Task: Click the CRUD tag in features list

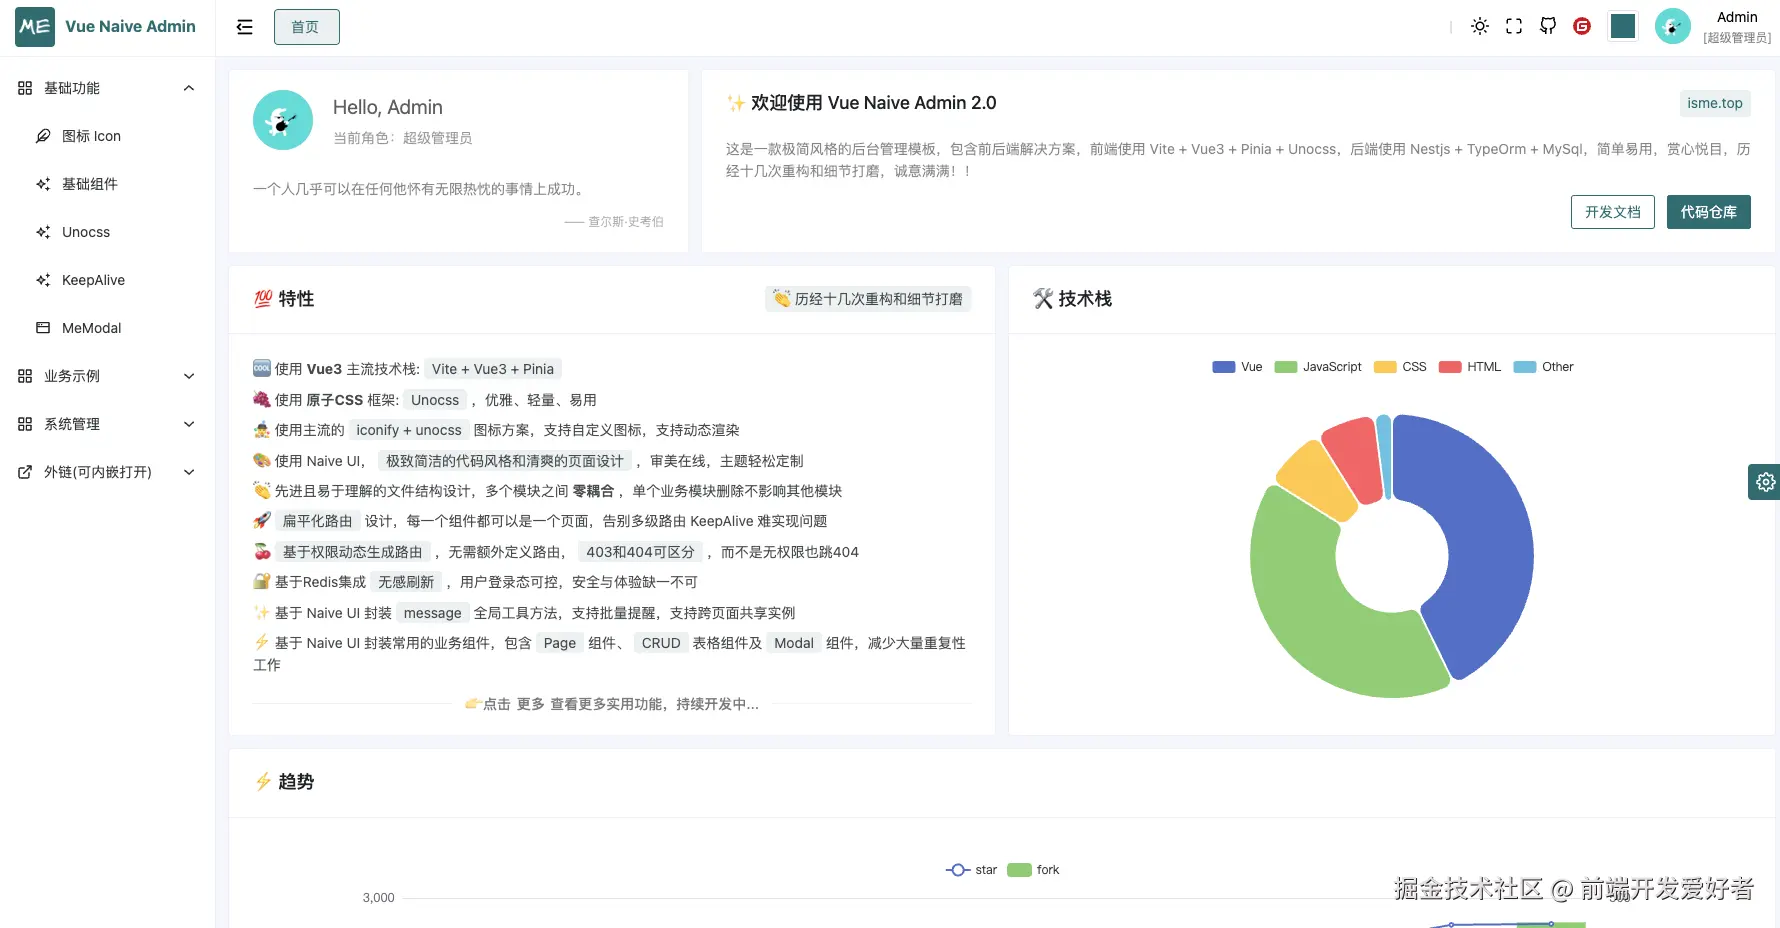Action: 661,643
